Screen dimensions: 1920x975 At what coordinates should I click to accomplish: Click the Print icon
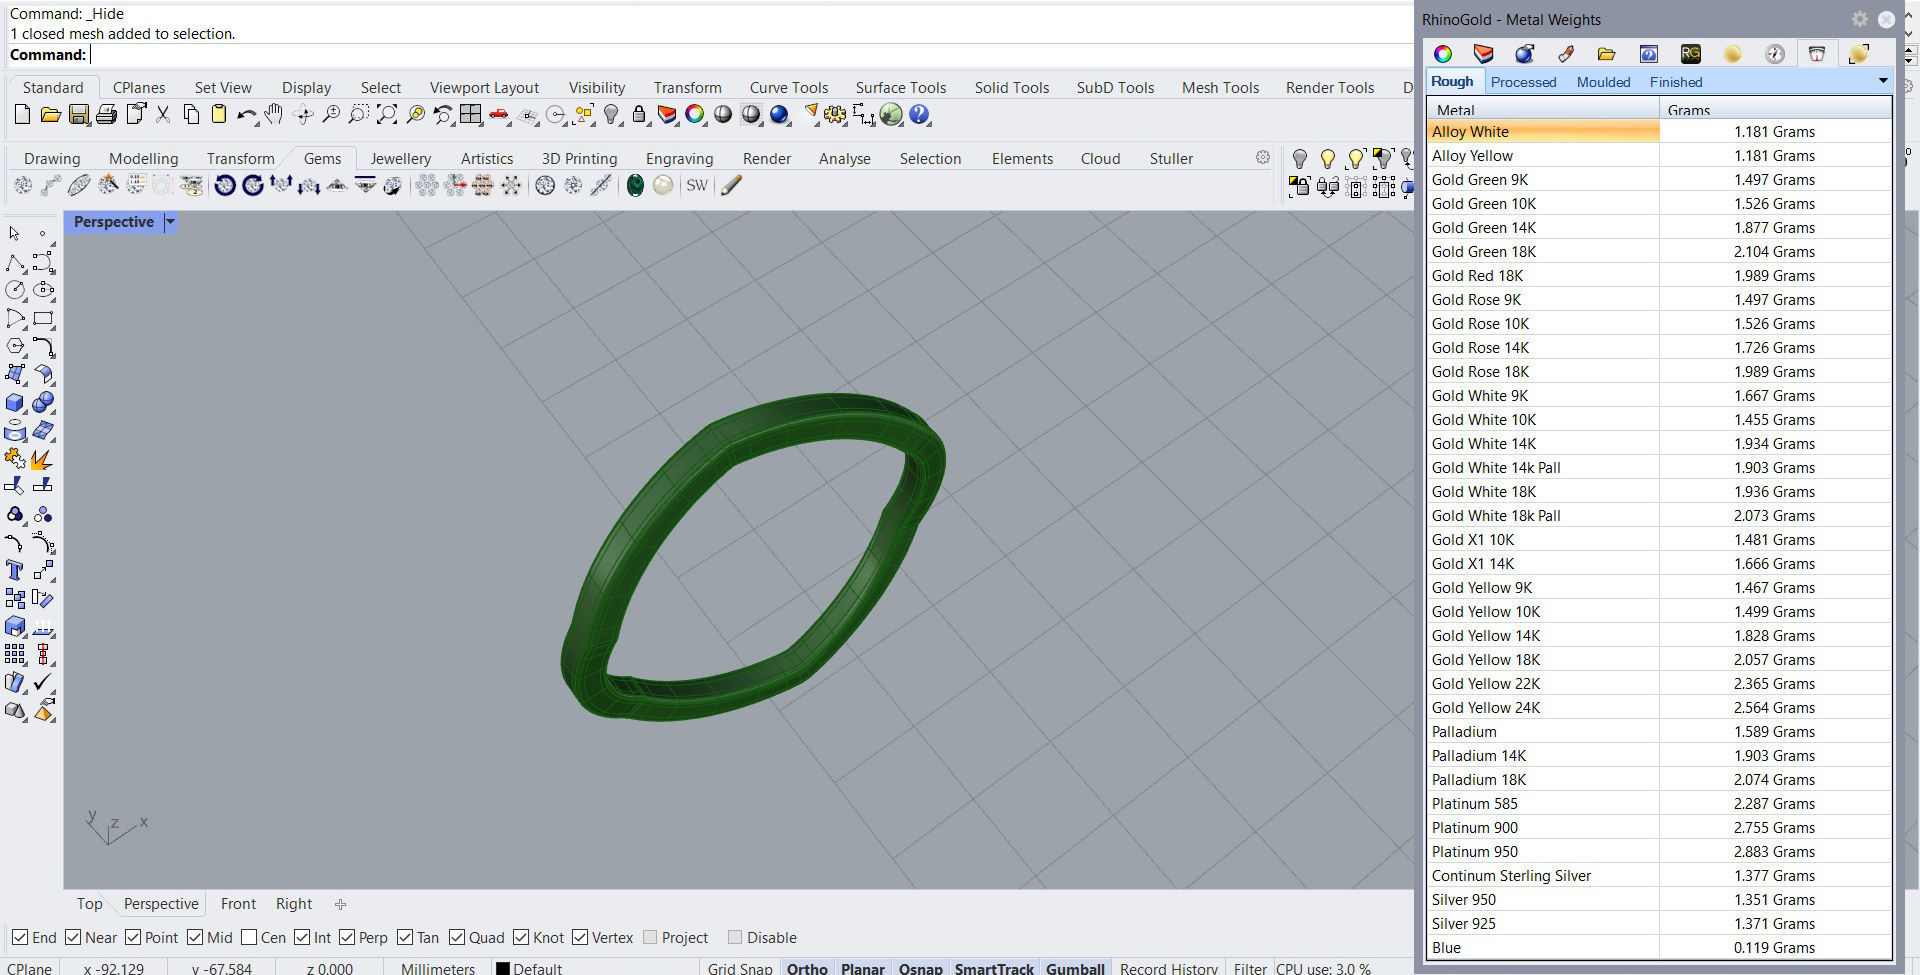[x=106, y=115]
